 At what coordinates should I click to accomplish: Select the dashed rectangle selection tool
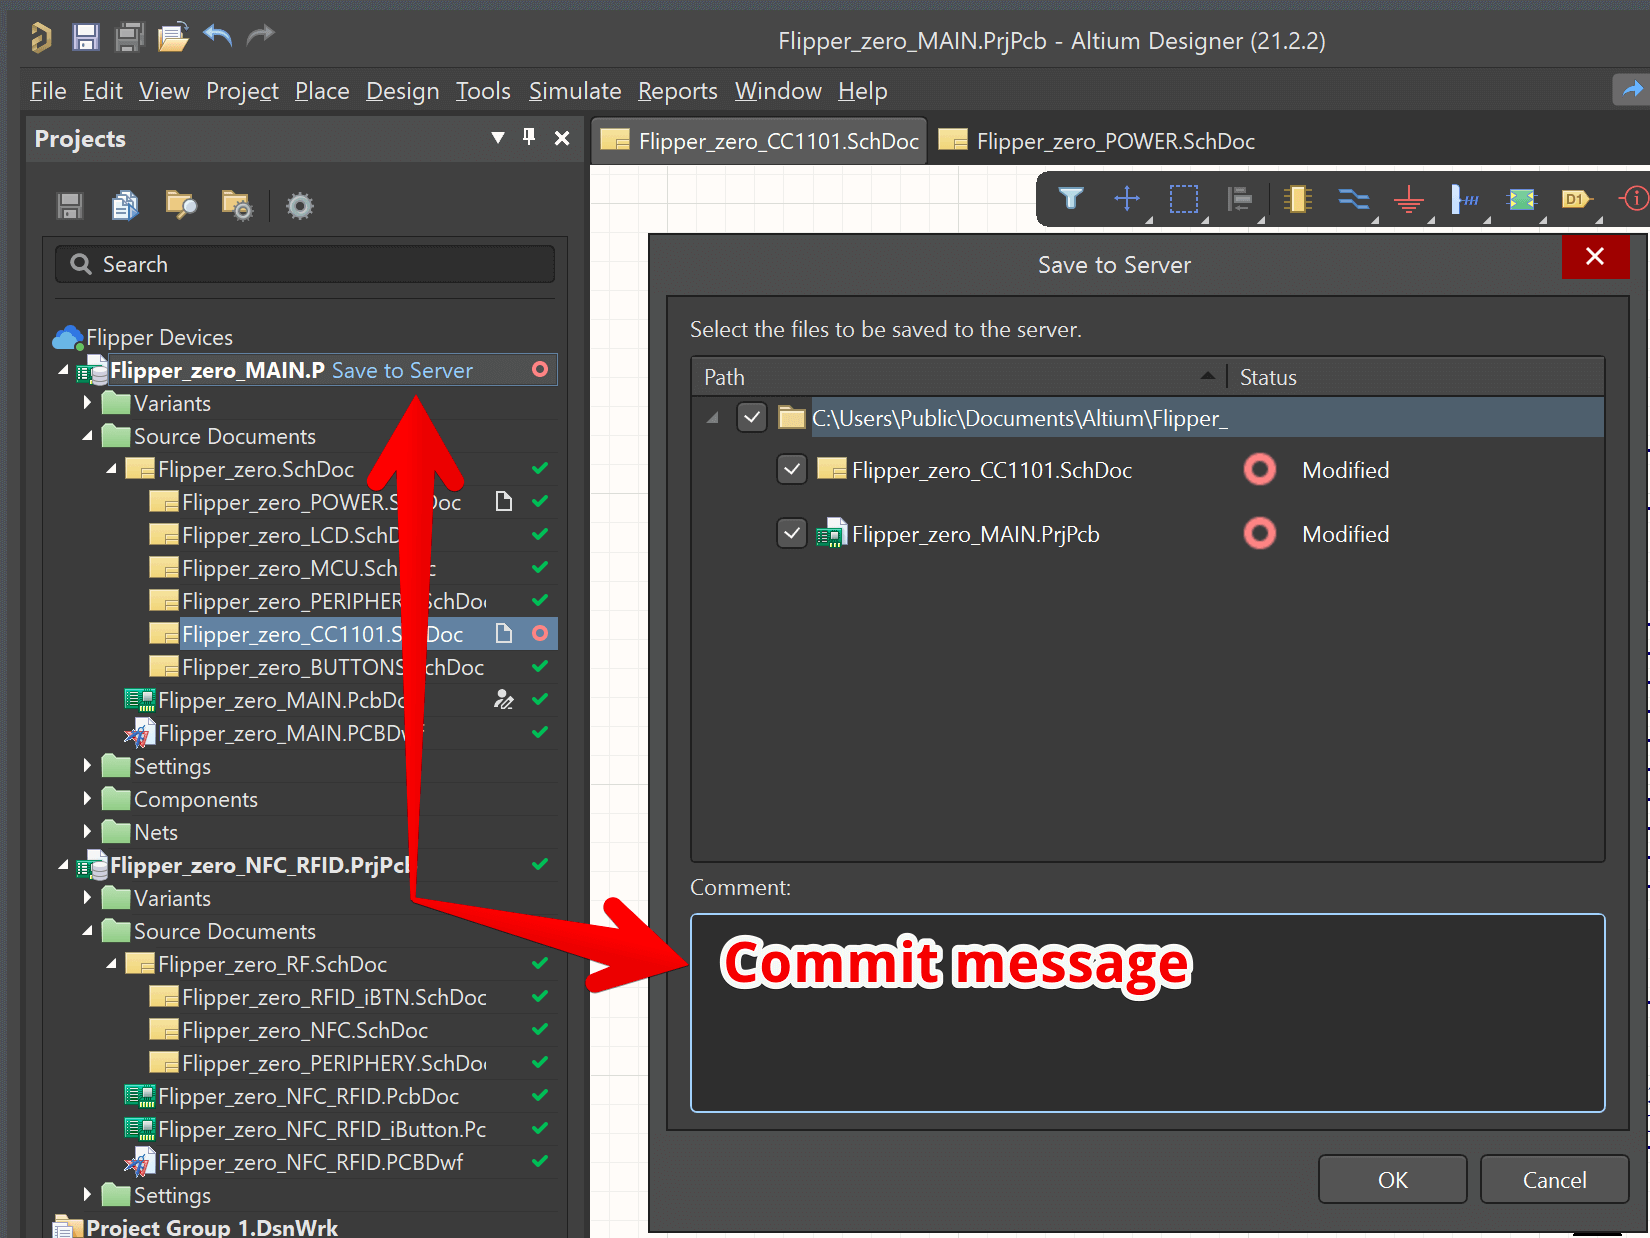click(x=1184, y=199)
